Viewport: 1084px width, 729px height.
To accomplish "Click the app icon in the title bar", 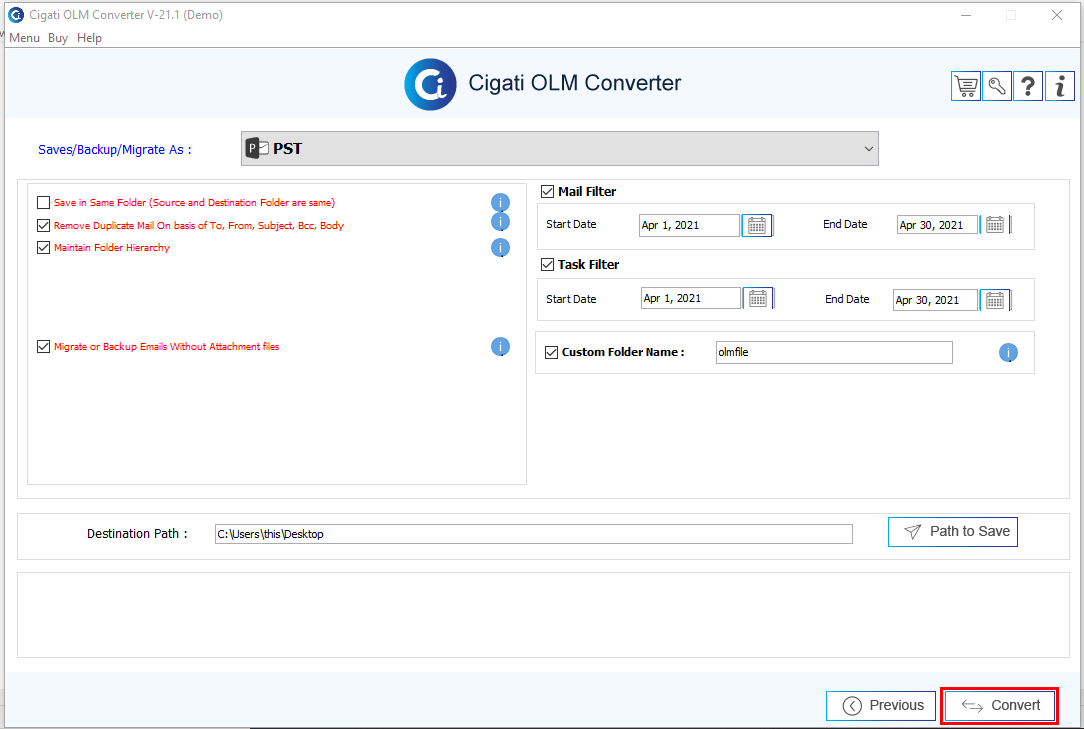I will [x=16, y=15].
